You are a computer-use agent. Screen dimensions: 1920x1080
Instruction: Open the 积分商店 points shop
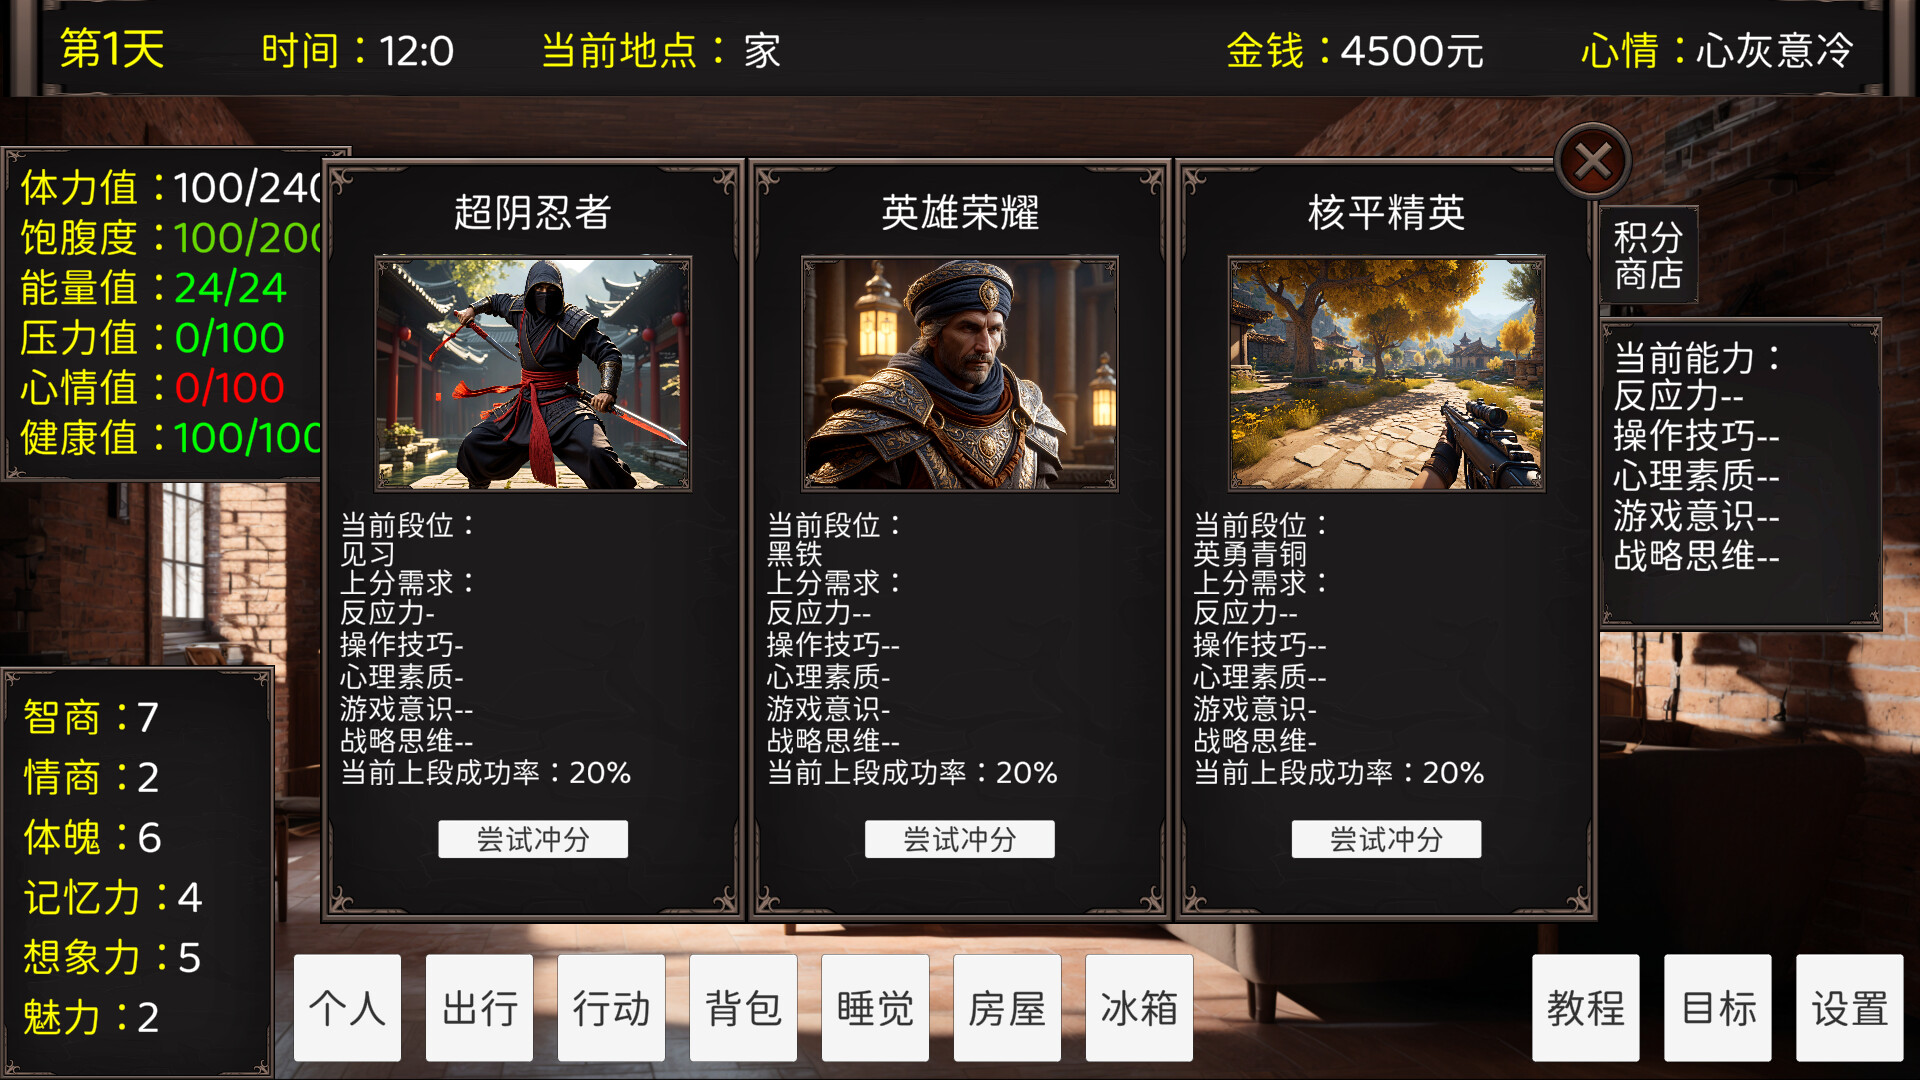pos(1648,255)
